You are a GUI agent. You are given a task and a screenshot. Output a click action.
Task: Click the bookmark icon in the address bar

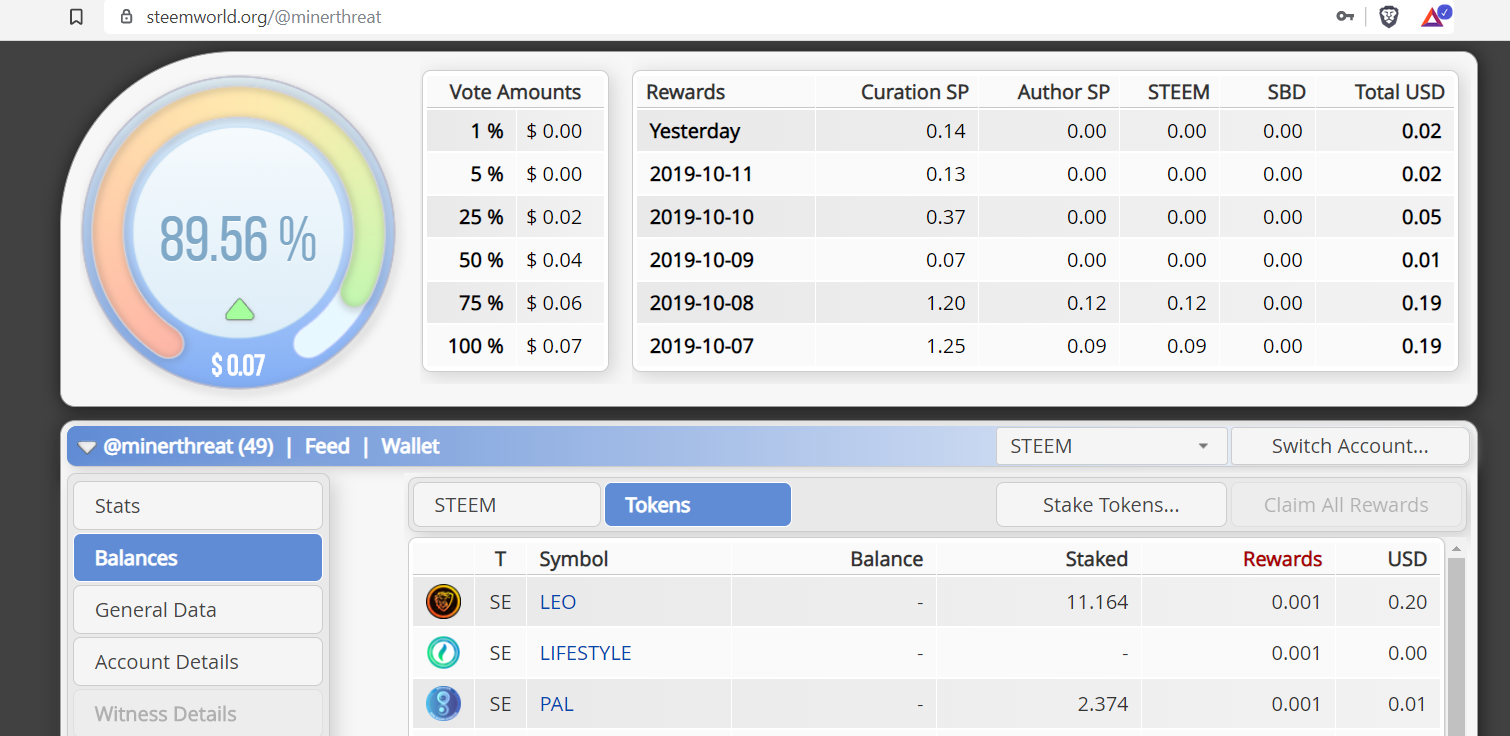pos(76,17)
